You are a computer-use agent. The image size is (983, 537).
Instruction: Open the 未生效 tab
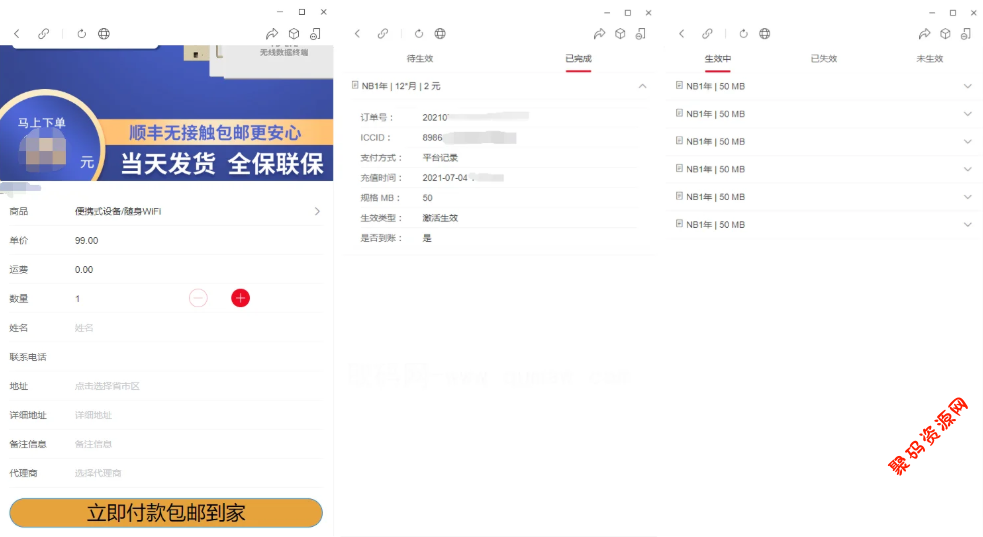[929, 59]
